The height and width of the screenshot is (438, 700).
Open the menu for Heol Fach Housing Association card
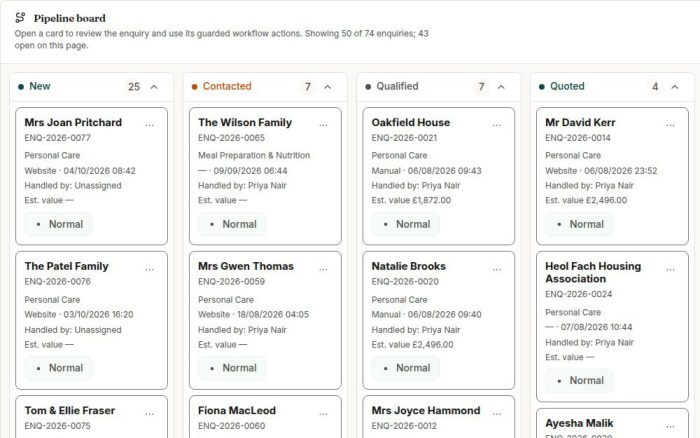(x=671, y=269)
